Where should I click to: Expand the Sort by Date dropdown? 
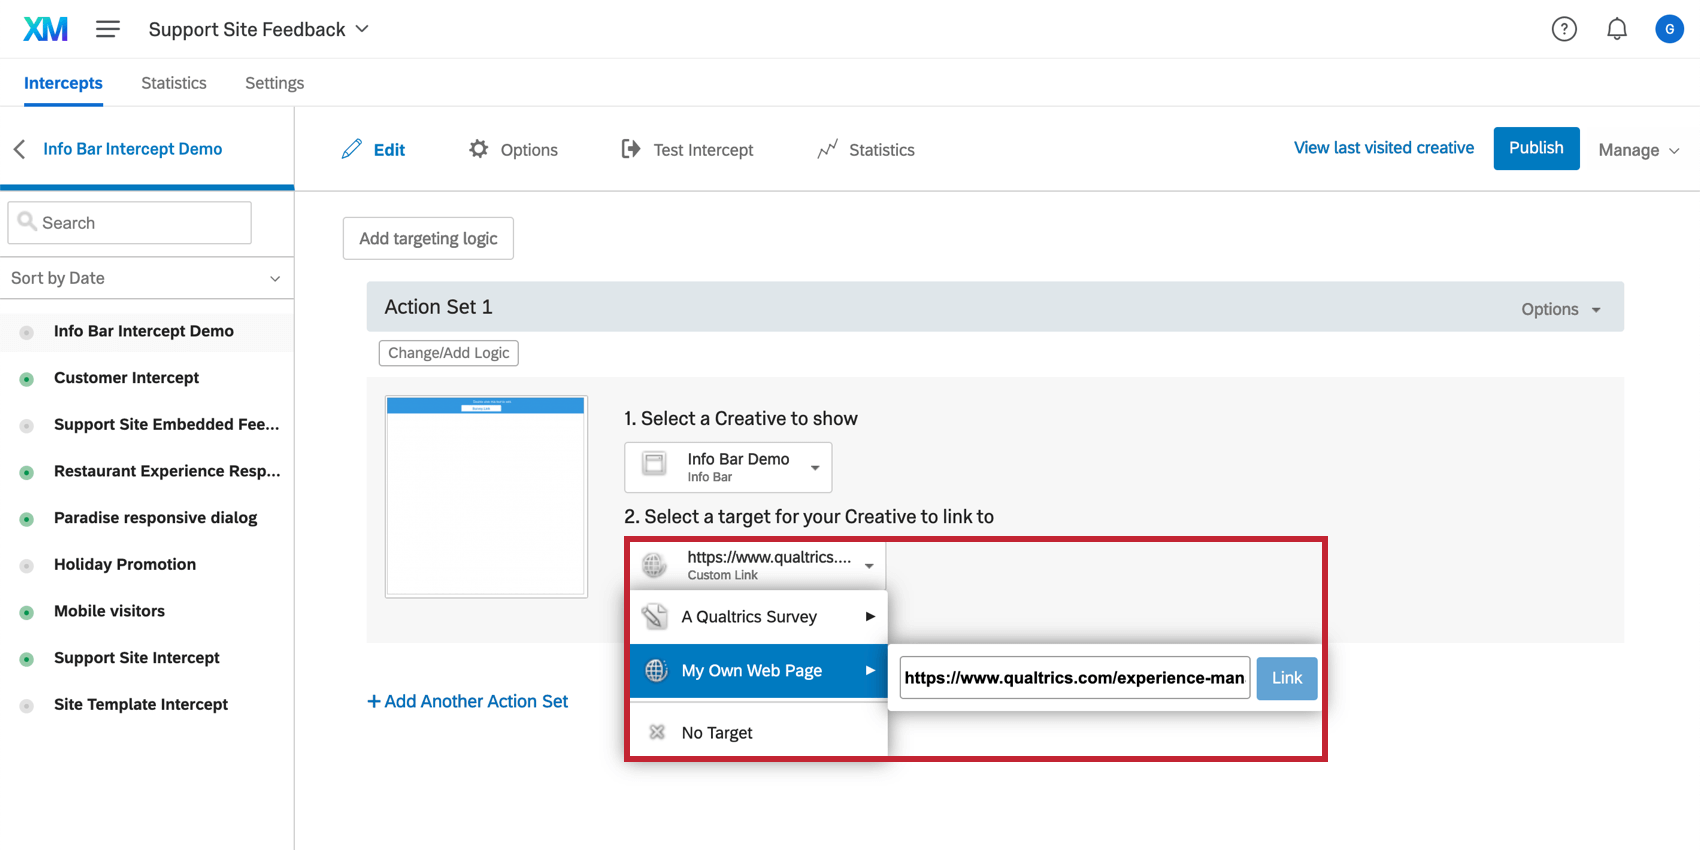(146, 278)
